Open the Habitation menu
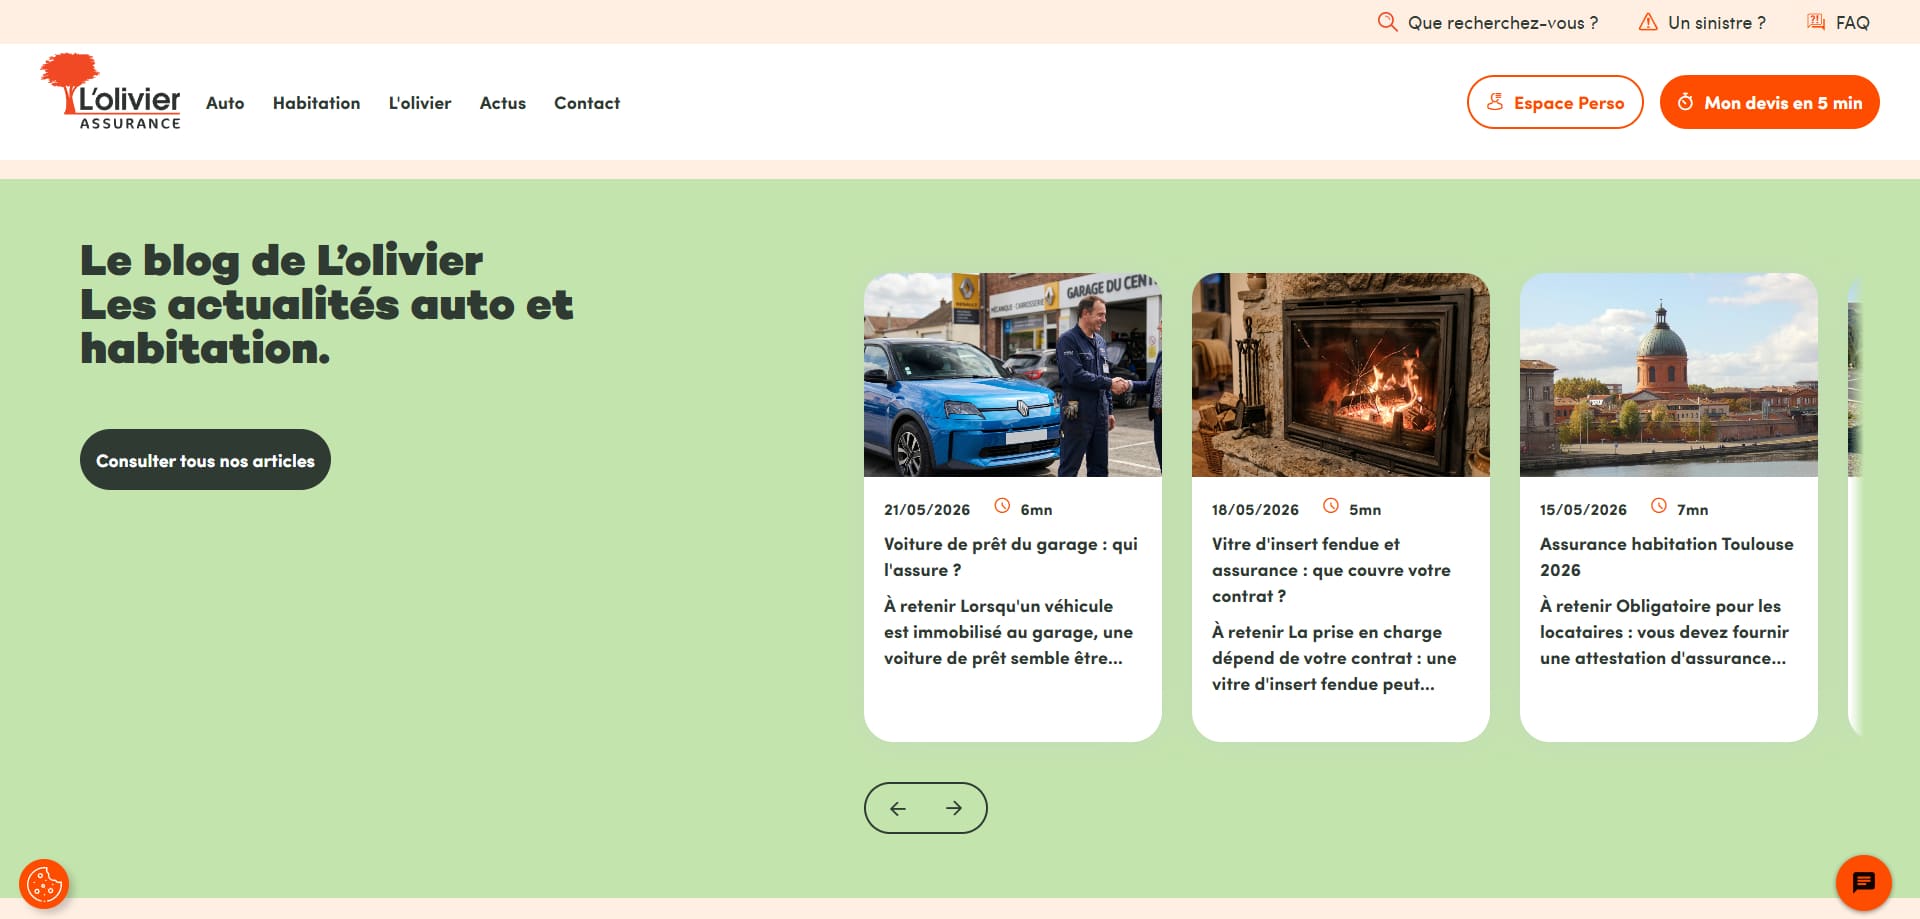The image size is (1920, 919). (x=316, y=103)
